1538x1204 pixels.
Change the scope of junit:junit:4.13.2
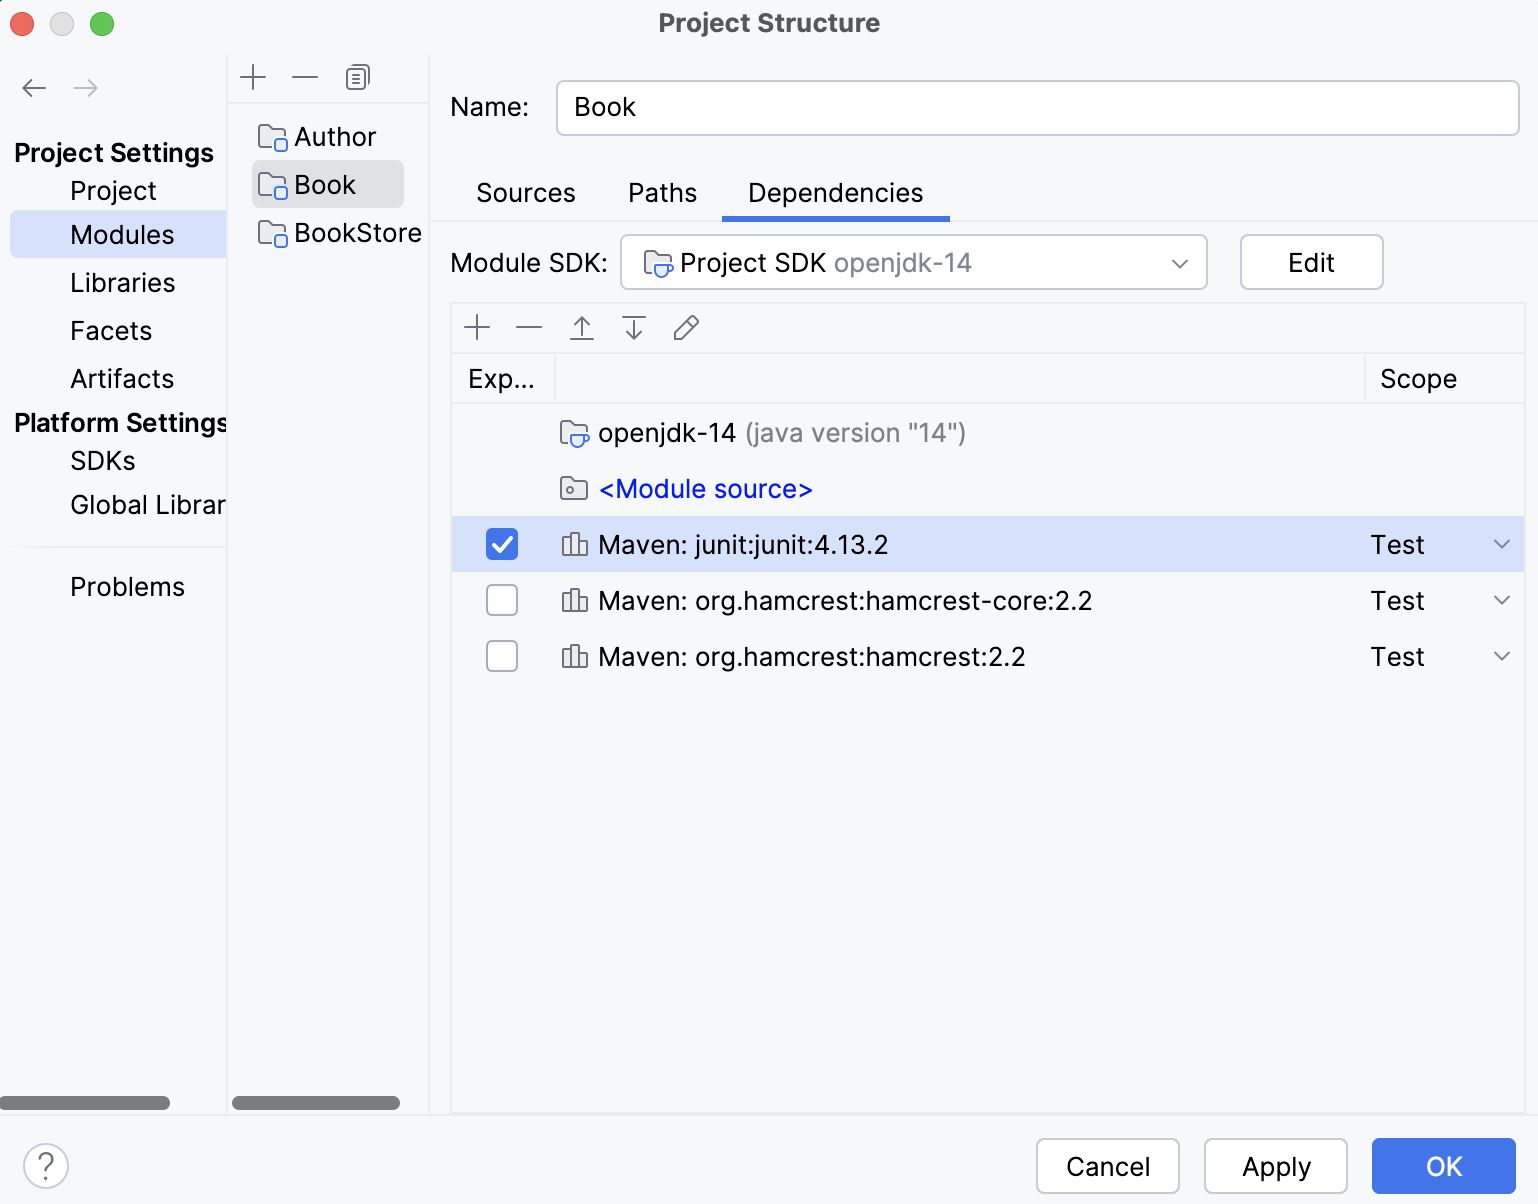click(1501, 544)
